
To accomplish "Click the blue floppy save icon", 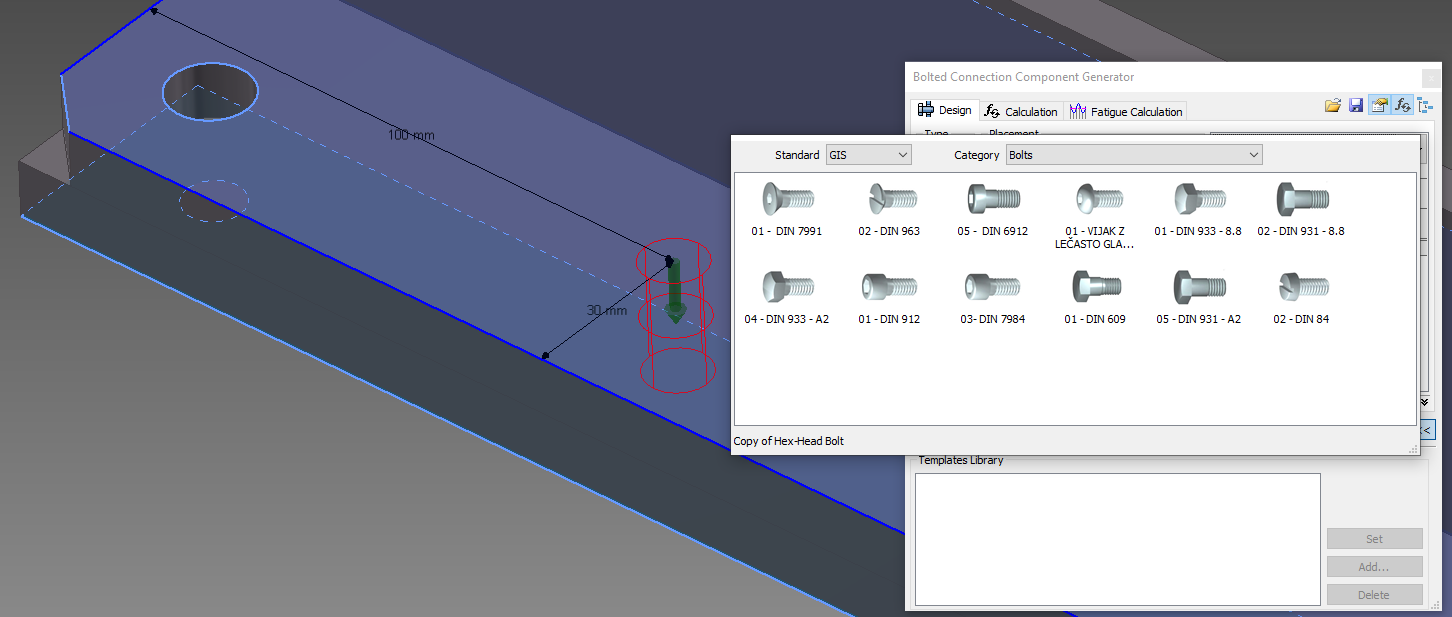I will point(1356,105).
